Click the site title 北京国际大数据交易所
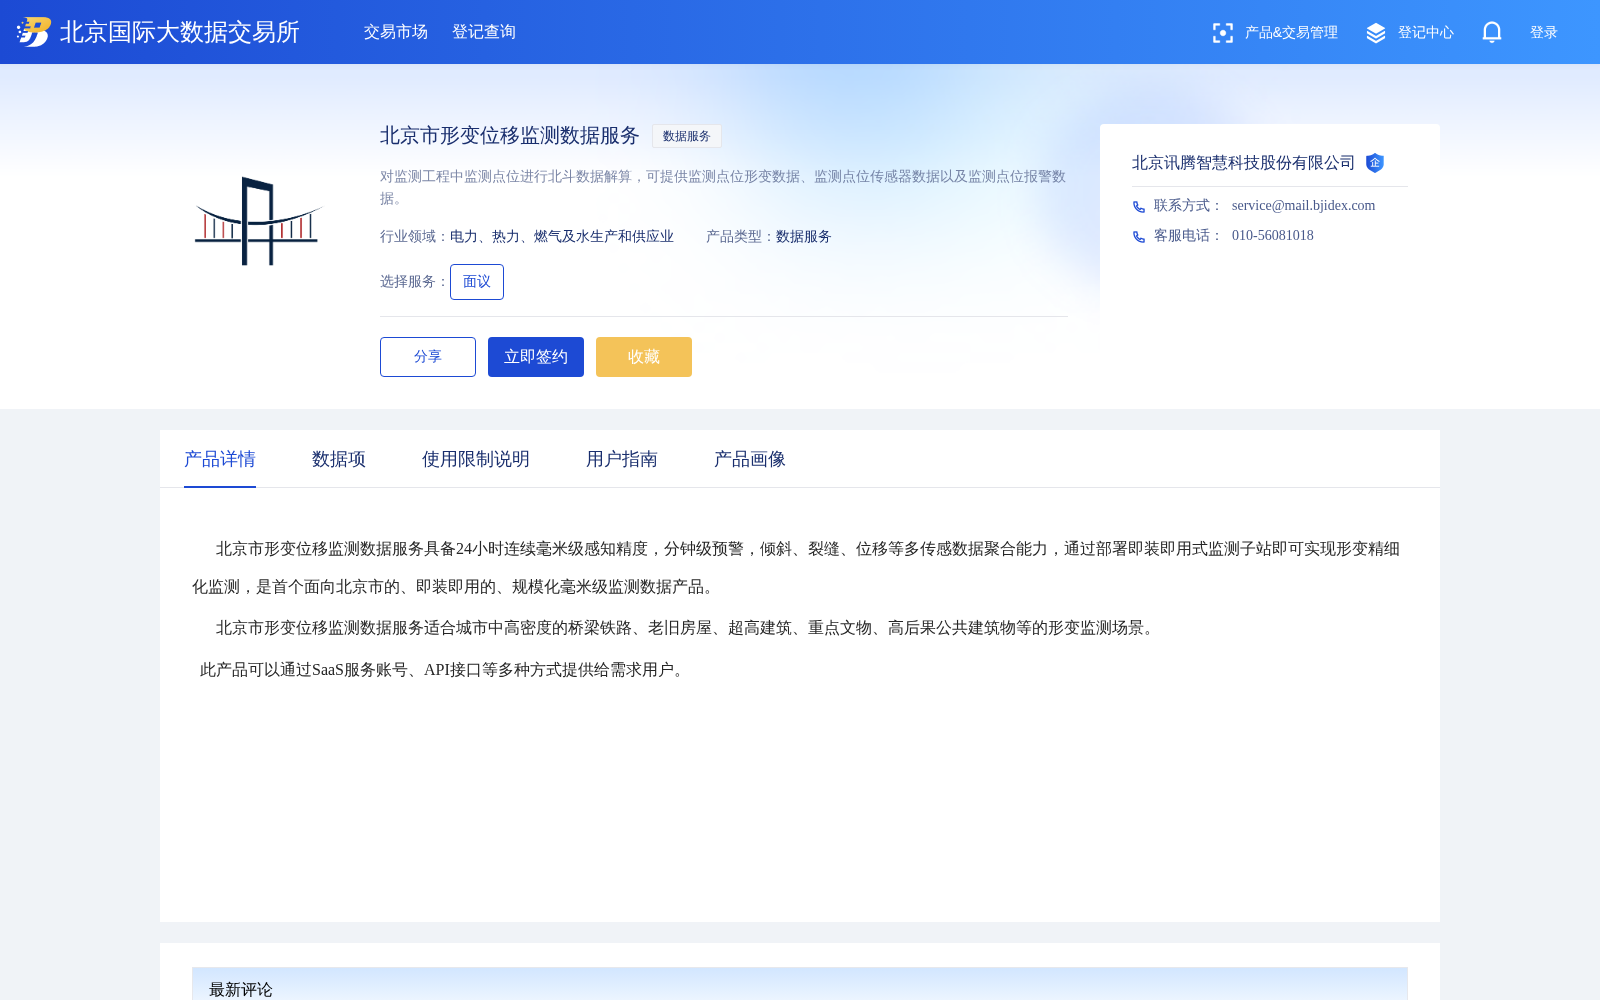The width and height of the screenshot is (1600, 1000). (180, 32)
